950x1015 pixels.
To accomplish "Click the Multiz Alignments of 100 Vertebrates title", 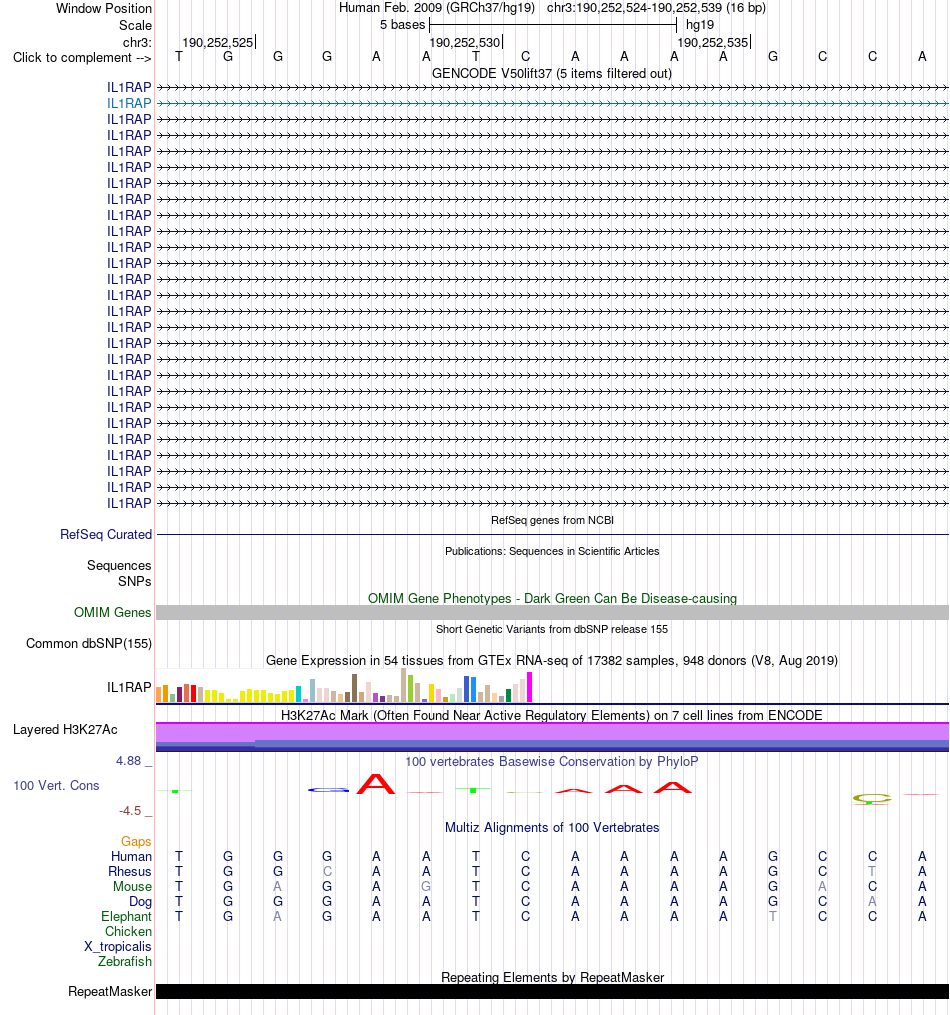I will 551,827.
